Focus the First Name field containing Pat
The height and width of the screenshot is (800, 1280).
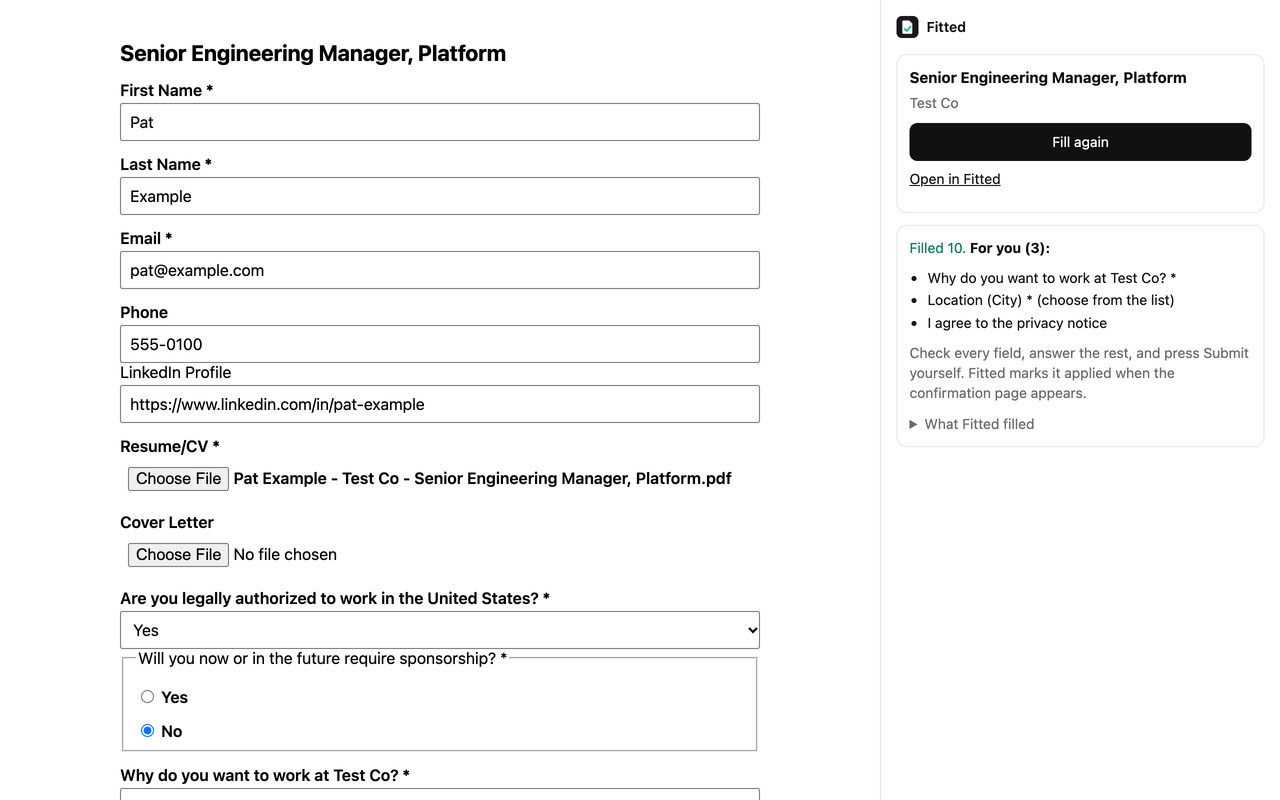click(440, 122)
